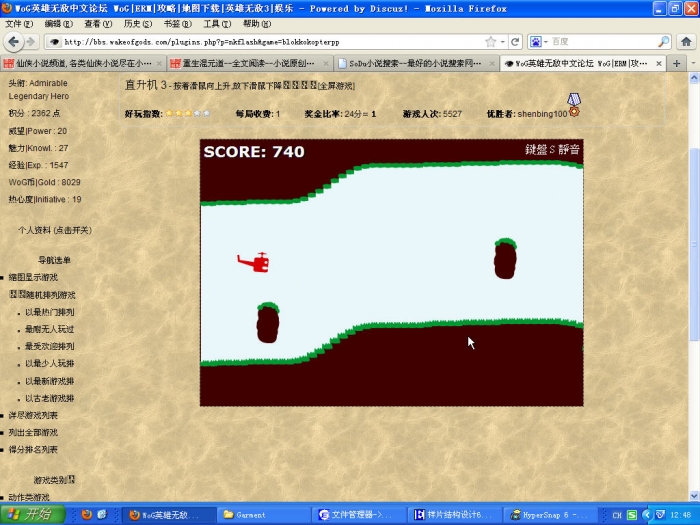The width and height of the screenshot is (700, 525).
Task: Close the WoG英雄无敌中文论坛 tab
Action: (658, 64)
